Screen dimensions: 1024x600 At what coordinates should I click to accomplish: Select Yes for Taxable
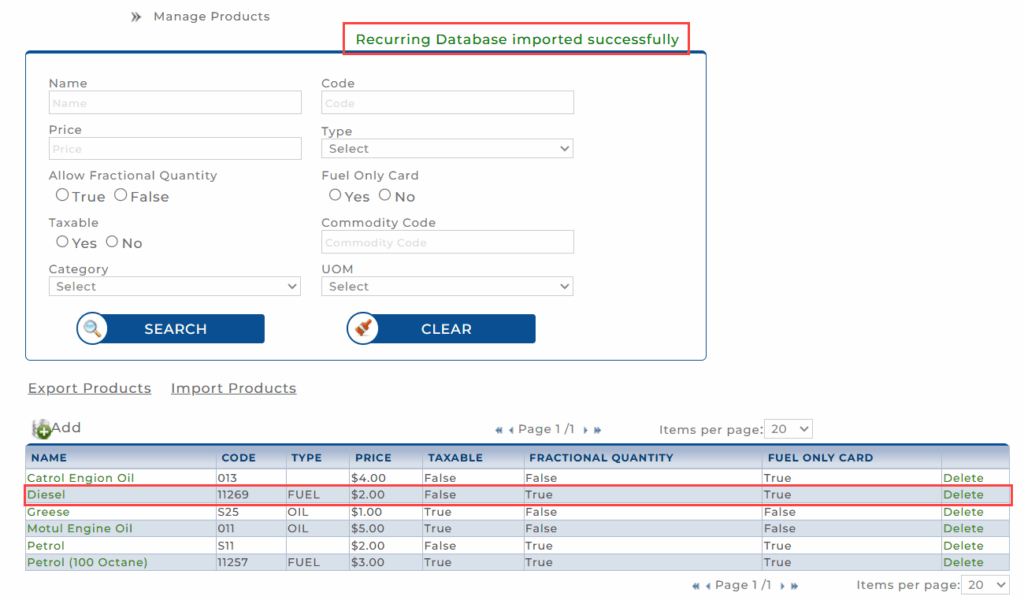(x=62, y=242)
